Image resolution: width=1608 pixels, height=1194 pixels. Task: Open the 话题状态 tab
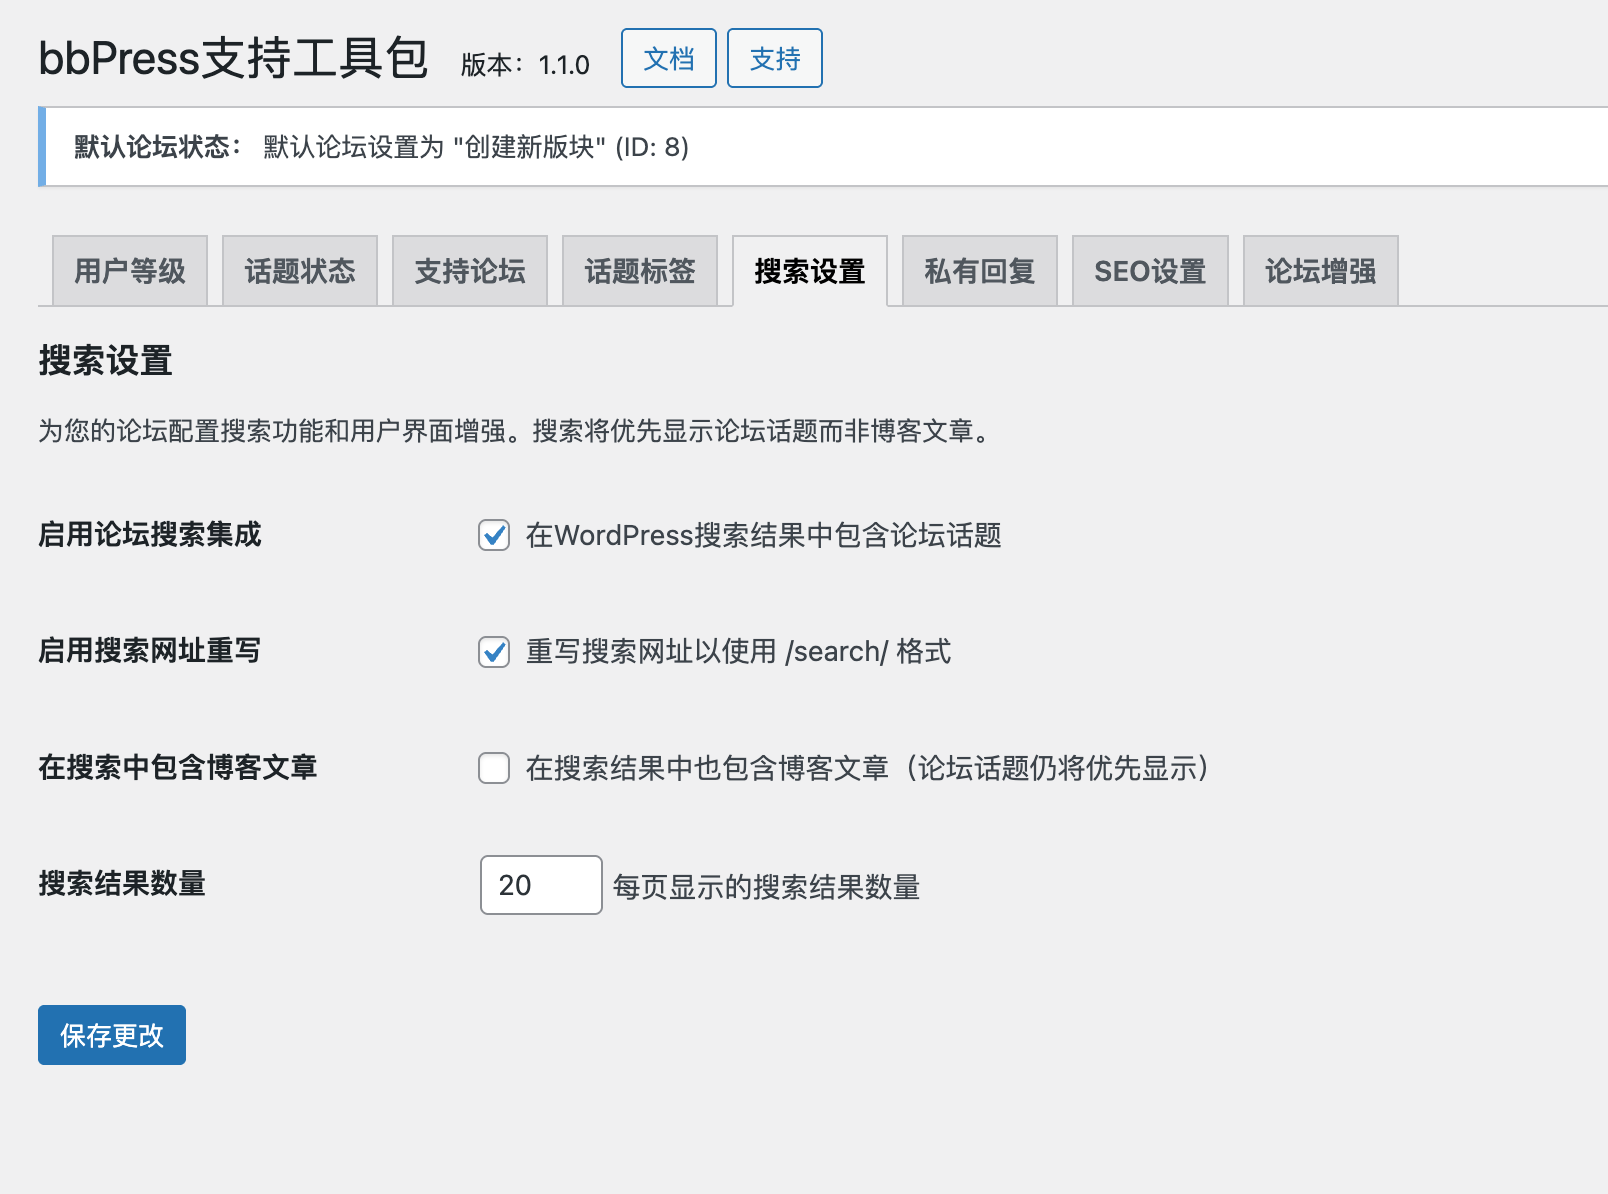(300, 271)
